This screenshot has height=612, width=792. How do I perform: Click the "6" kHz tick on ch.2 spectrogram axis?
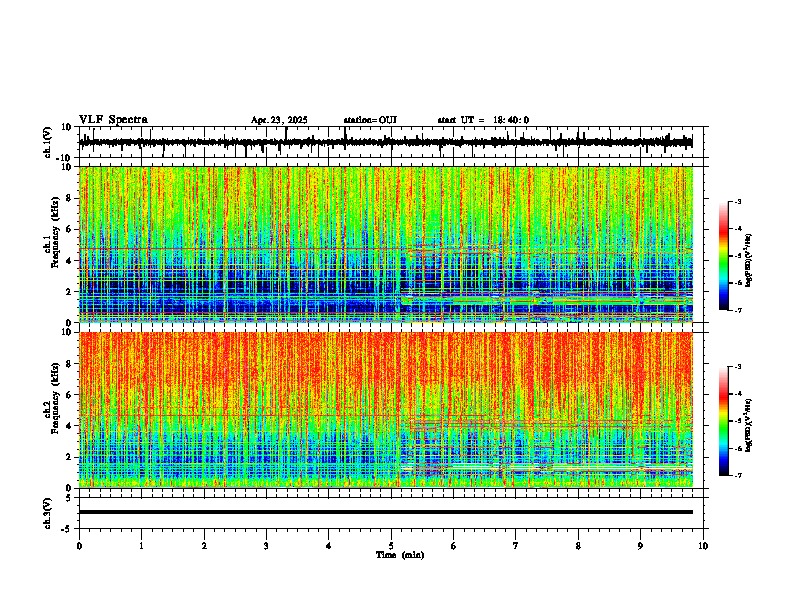70,395
